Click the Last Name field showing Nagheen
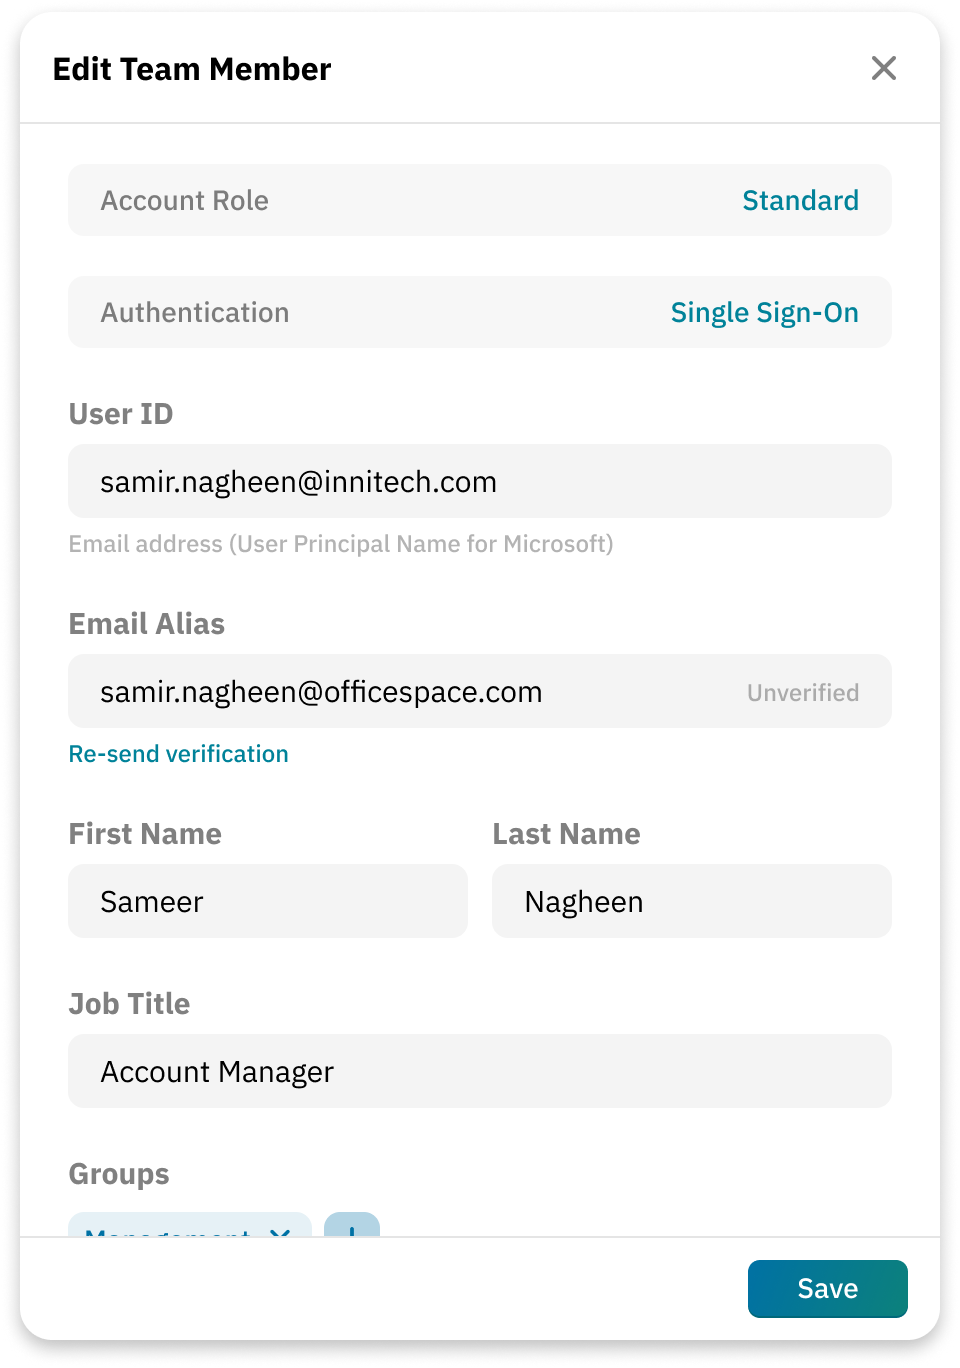The height and width of the screenshot is (1368, 960). [x=692, y=901]
